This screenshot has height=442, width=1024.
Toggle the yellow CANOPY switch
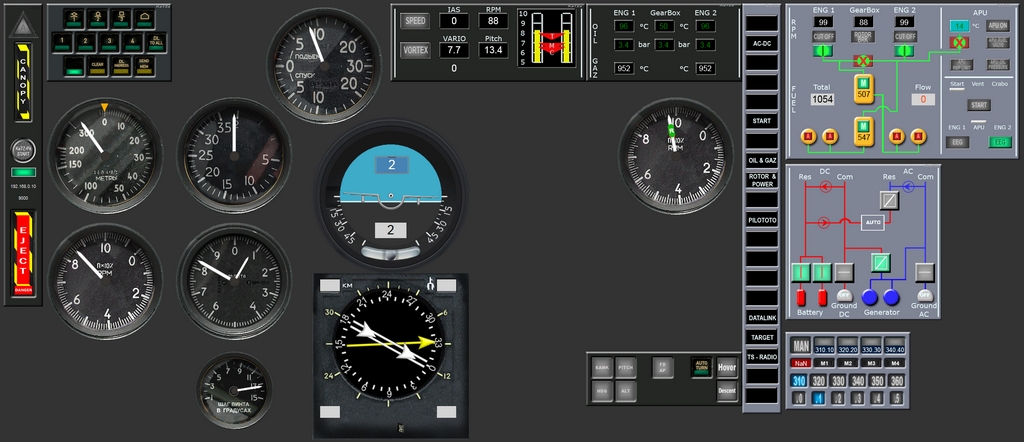(x=24, y=81)
